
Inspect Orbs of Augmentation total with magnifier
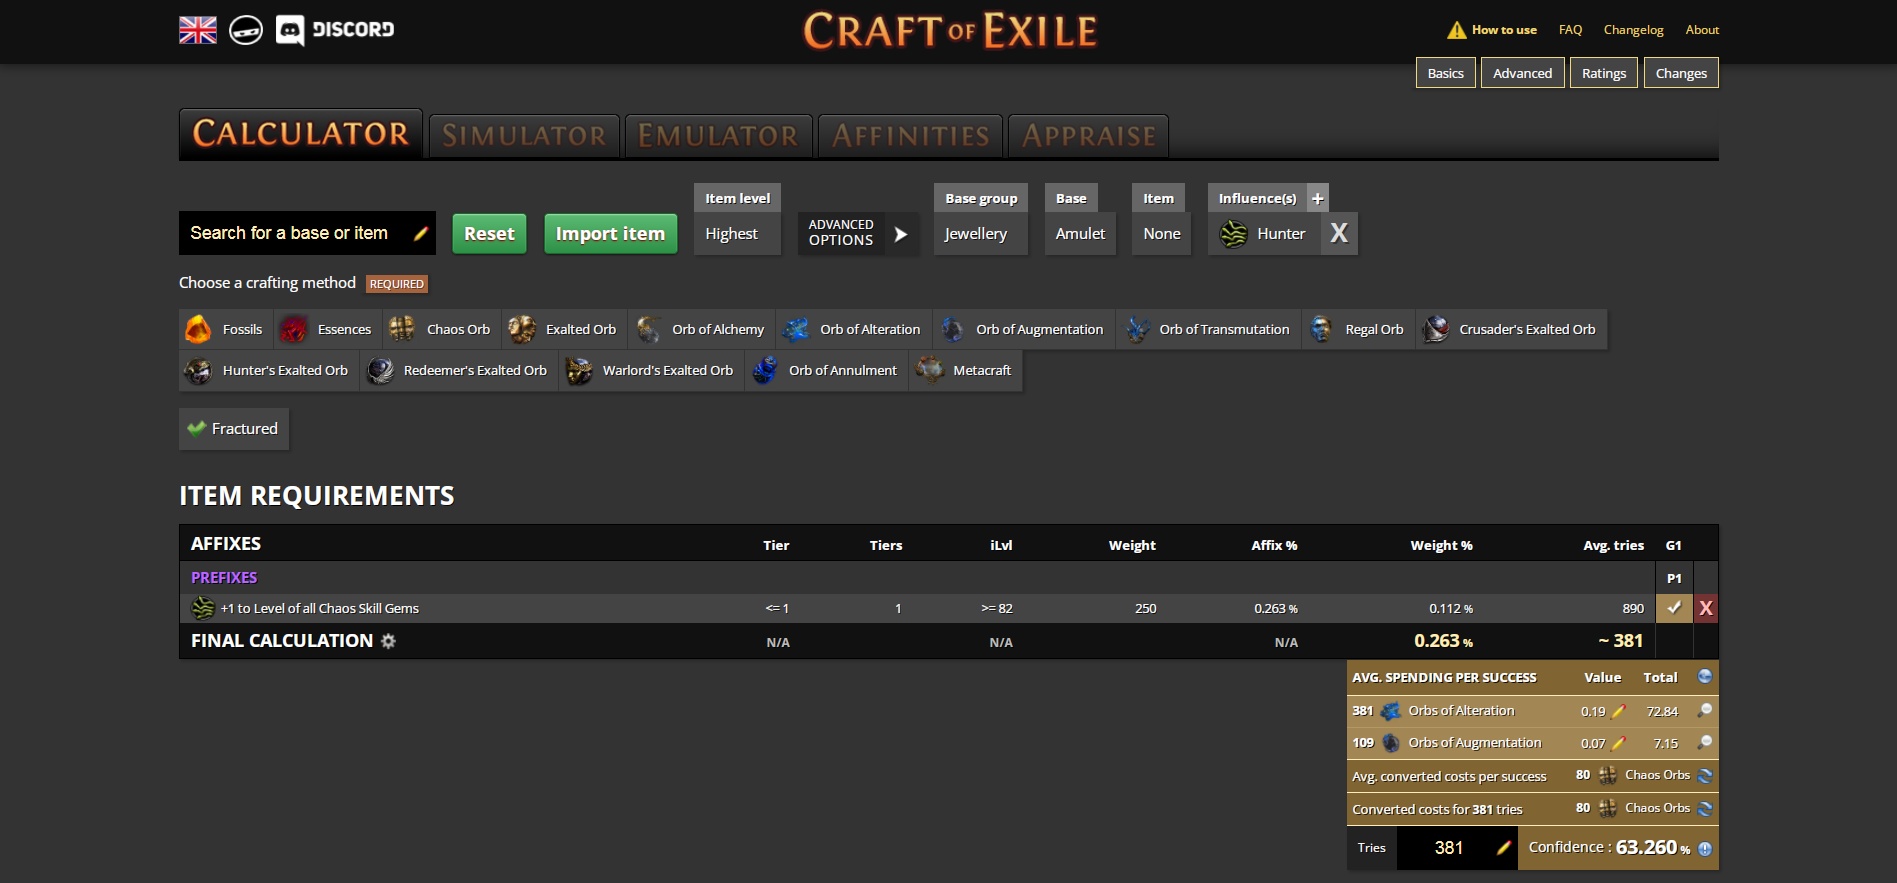[x=1705, y=742]
